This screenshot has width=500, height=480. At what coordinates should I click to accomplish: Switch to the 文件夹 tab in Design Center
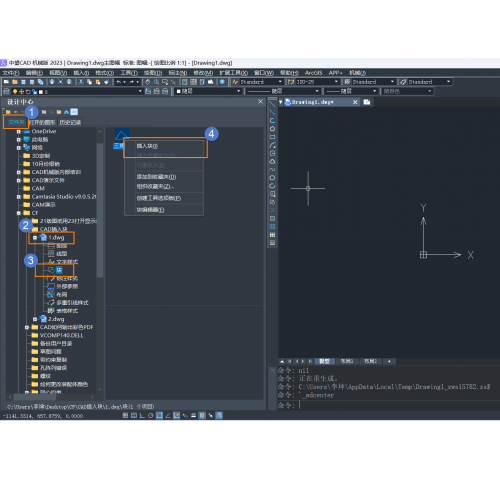click(x=16, y=122)
